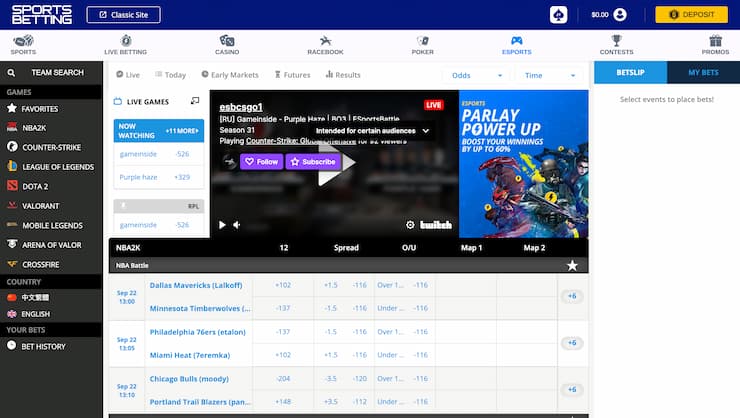The image size is (740, 418).
Task: Favorite the NBA Battle league star
Action: [572, 266]
